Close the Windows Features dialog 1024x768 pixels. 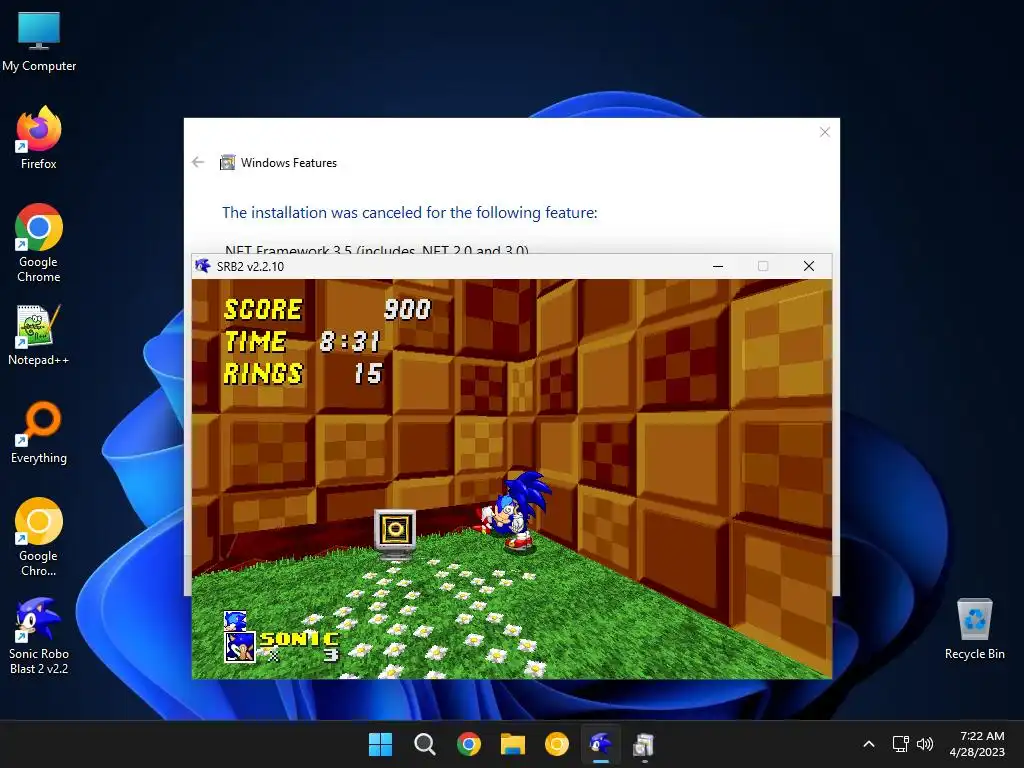(x=825, y=132)
